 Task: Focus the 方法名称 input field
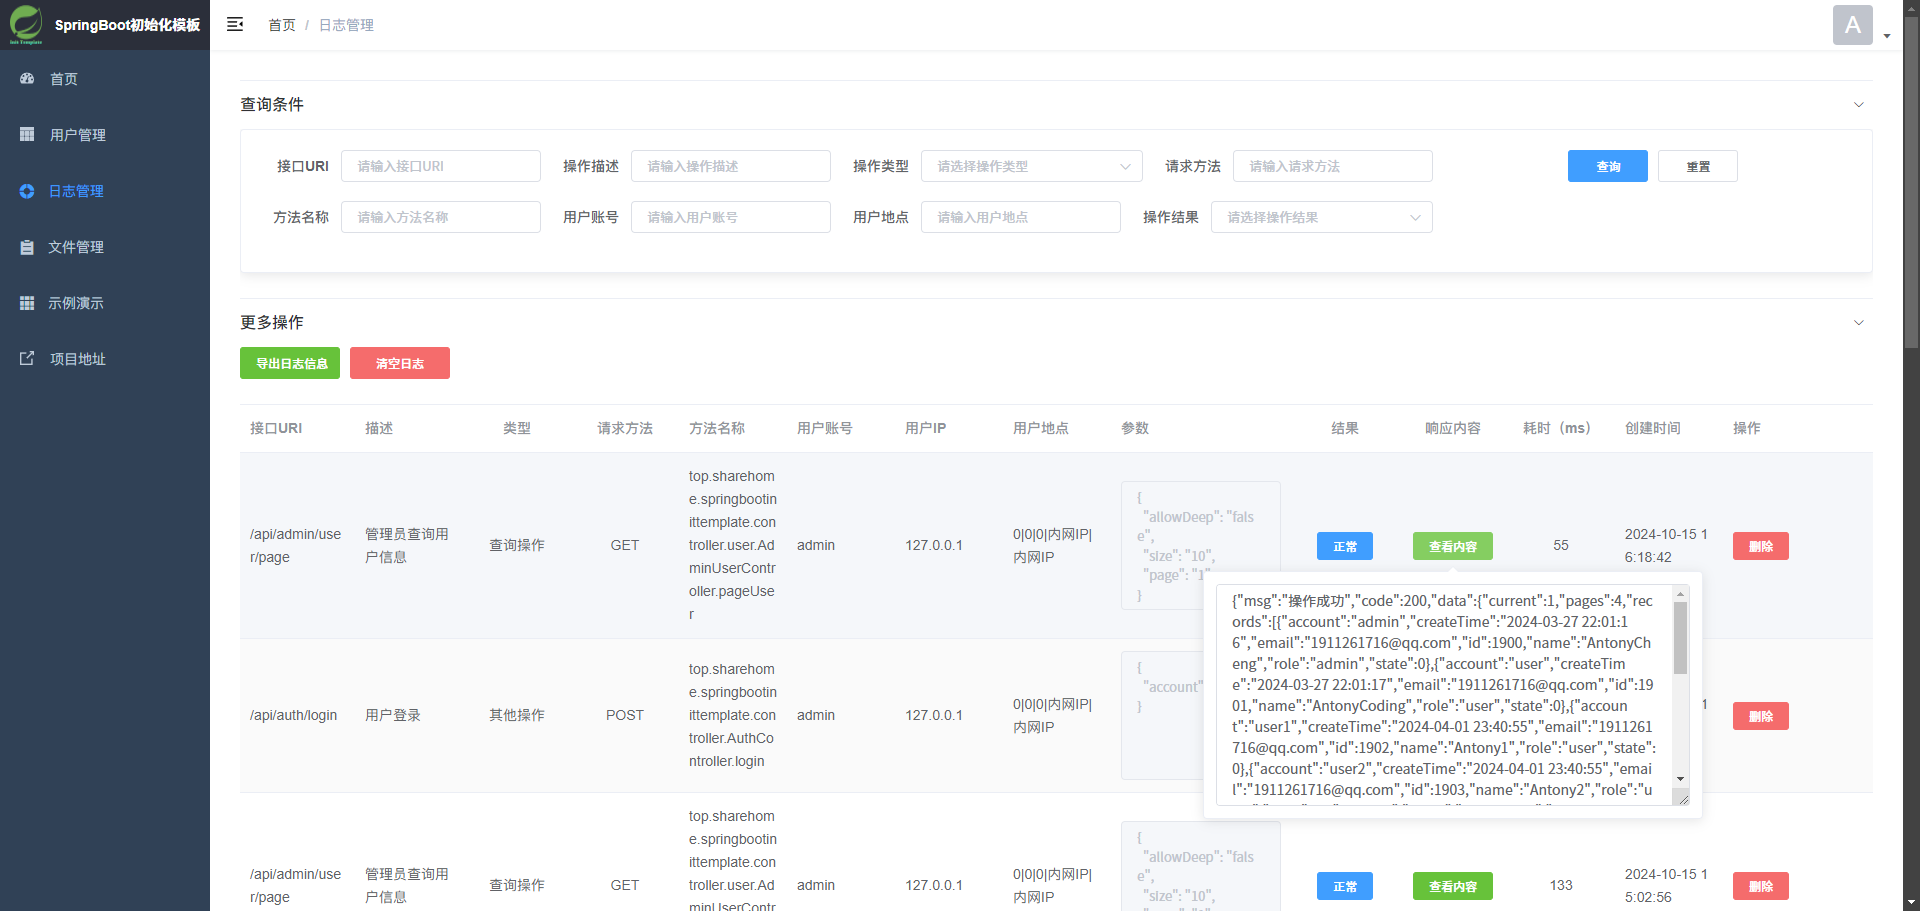click(441, 217)
